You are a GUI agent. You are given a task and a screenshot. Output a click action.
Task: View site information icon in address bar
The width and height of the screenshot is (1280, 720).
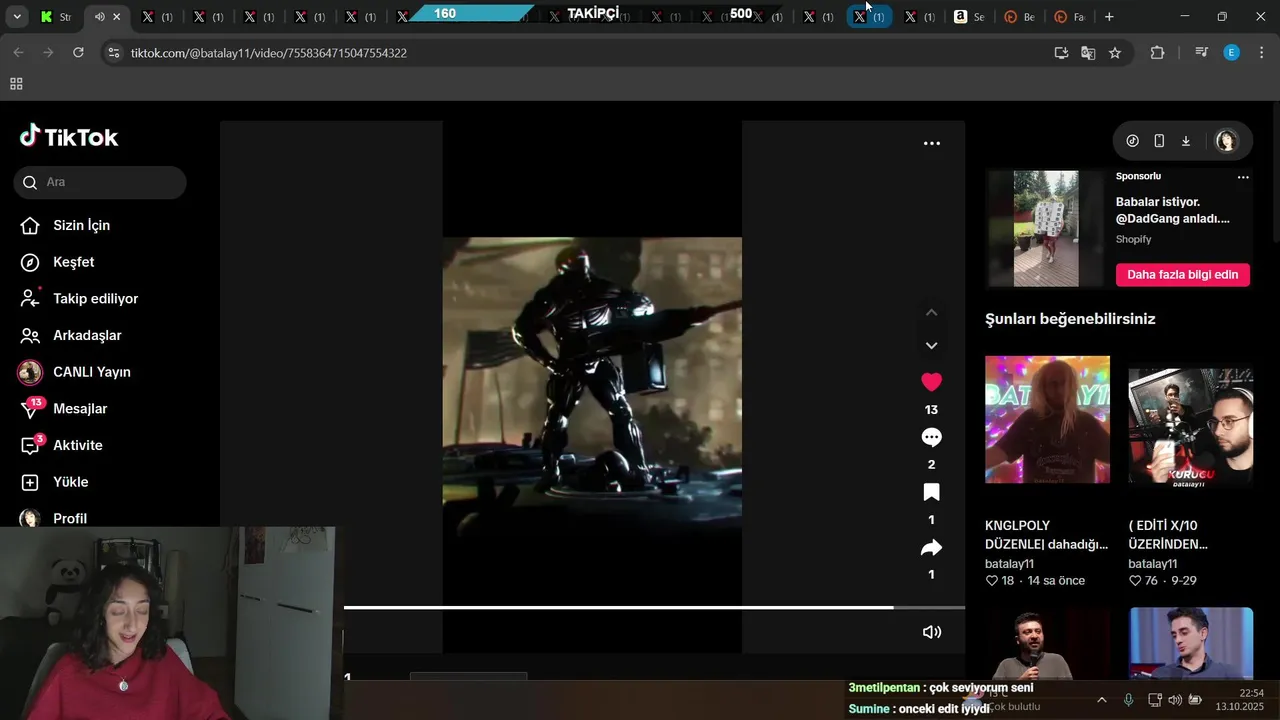[x=114, y=53]
